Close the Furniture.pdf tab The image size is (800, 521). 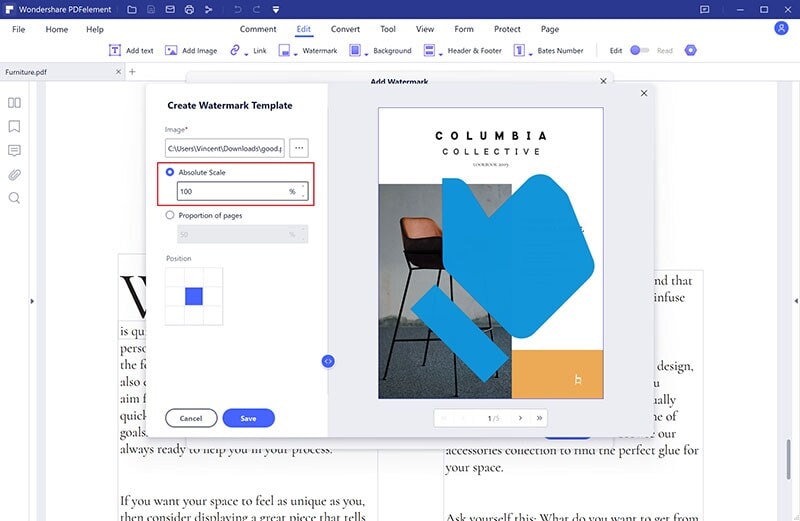[x=118, y=72]
